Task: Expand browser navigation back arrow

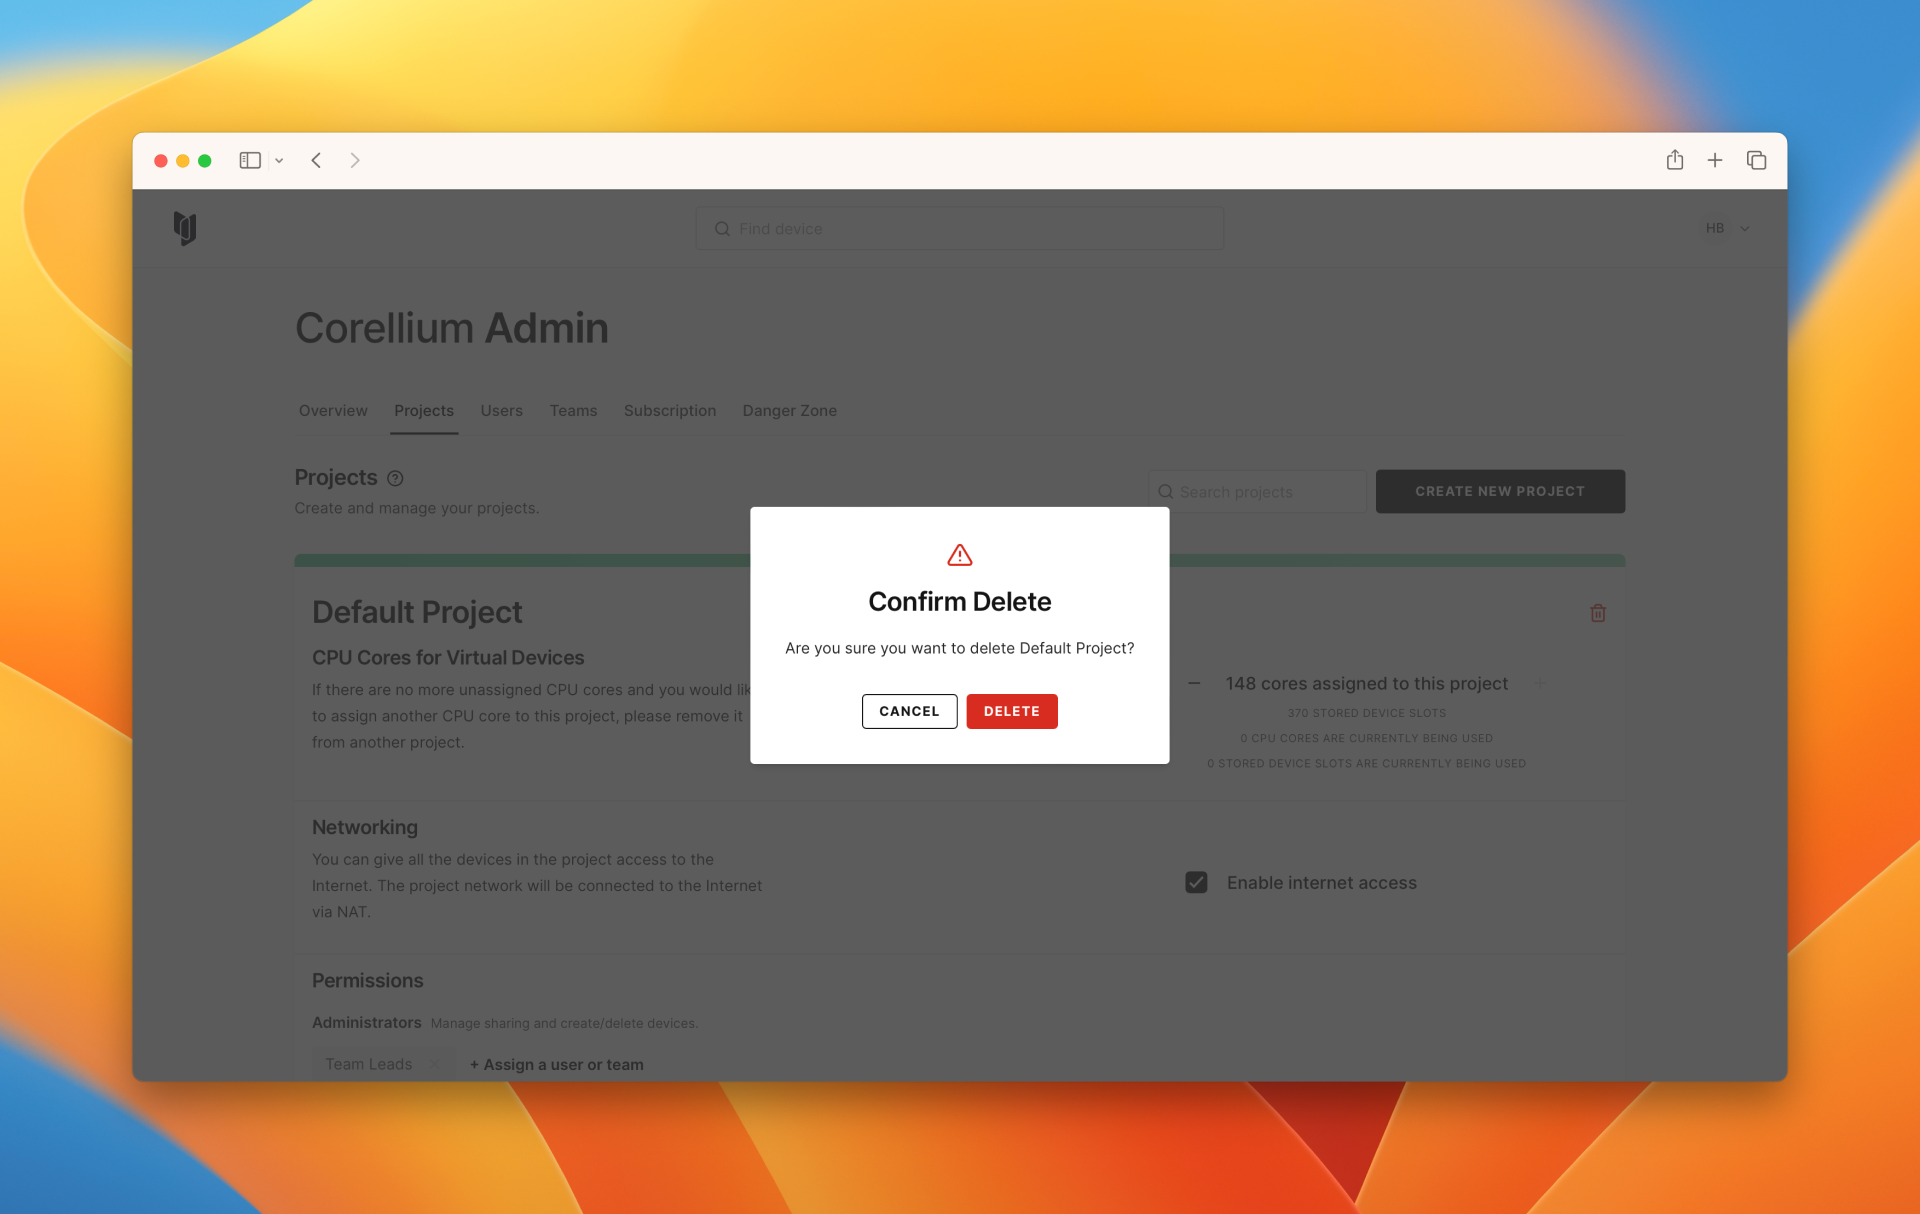Action: pyautogui.click(x=315, y=159)
